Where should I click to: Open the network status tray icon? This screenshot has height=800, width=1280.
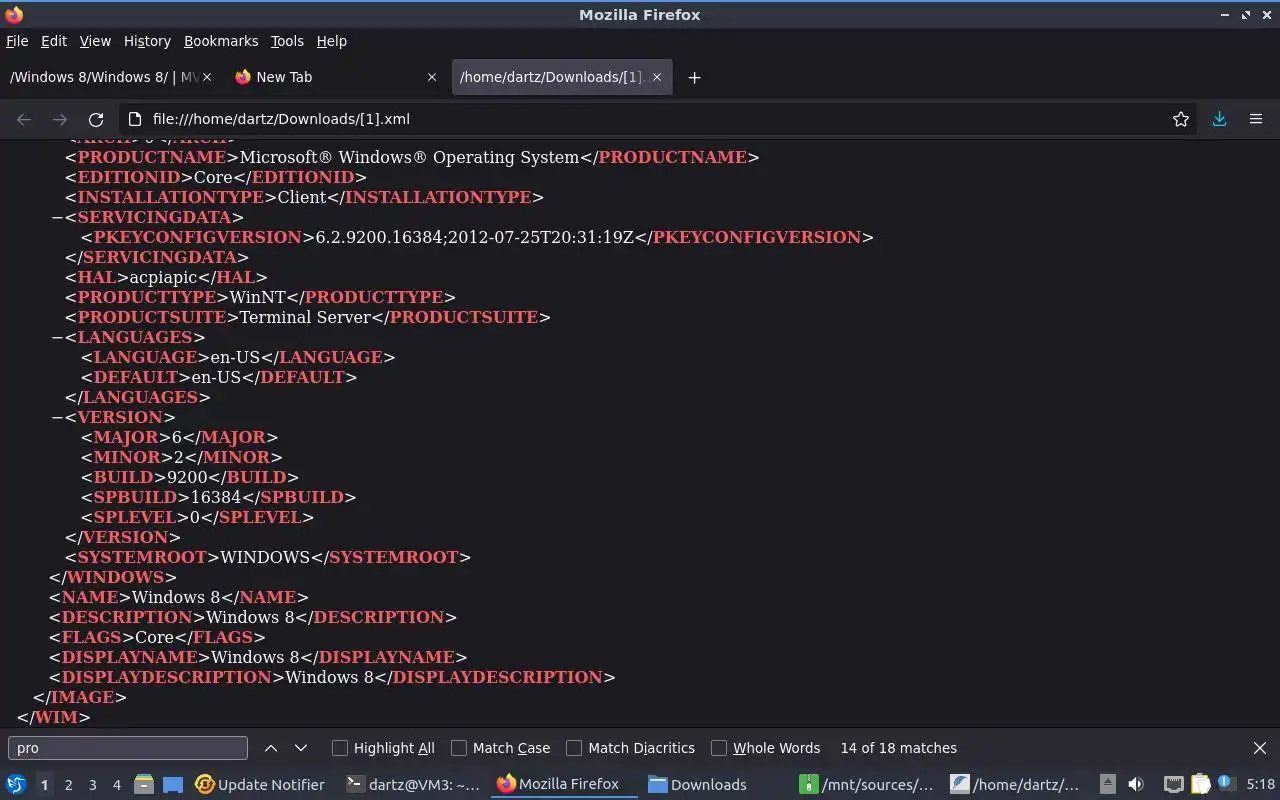(1173, 784)
